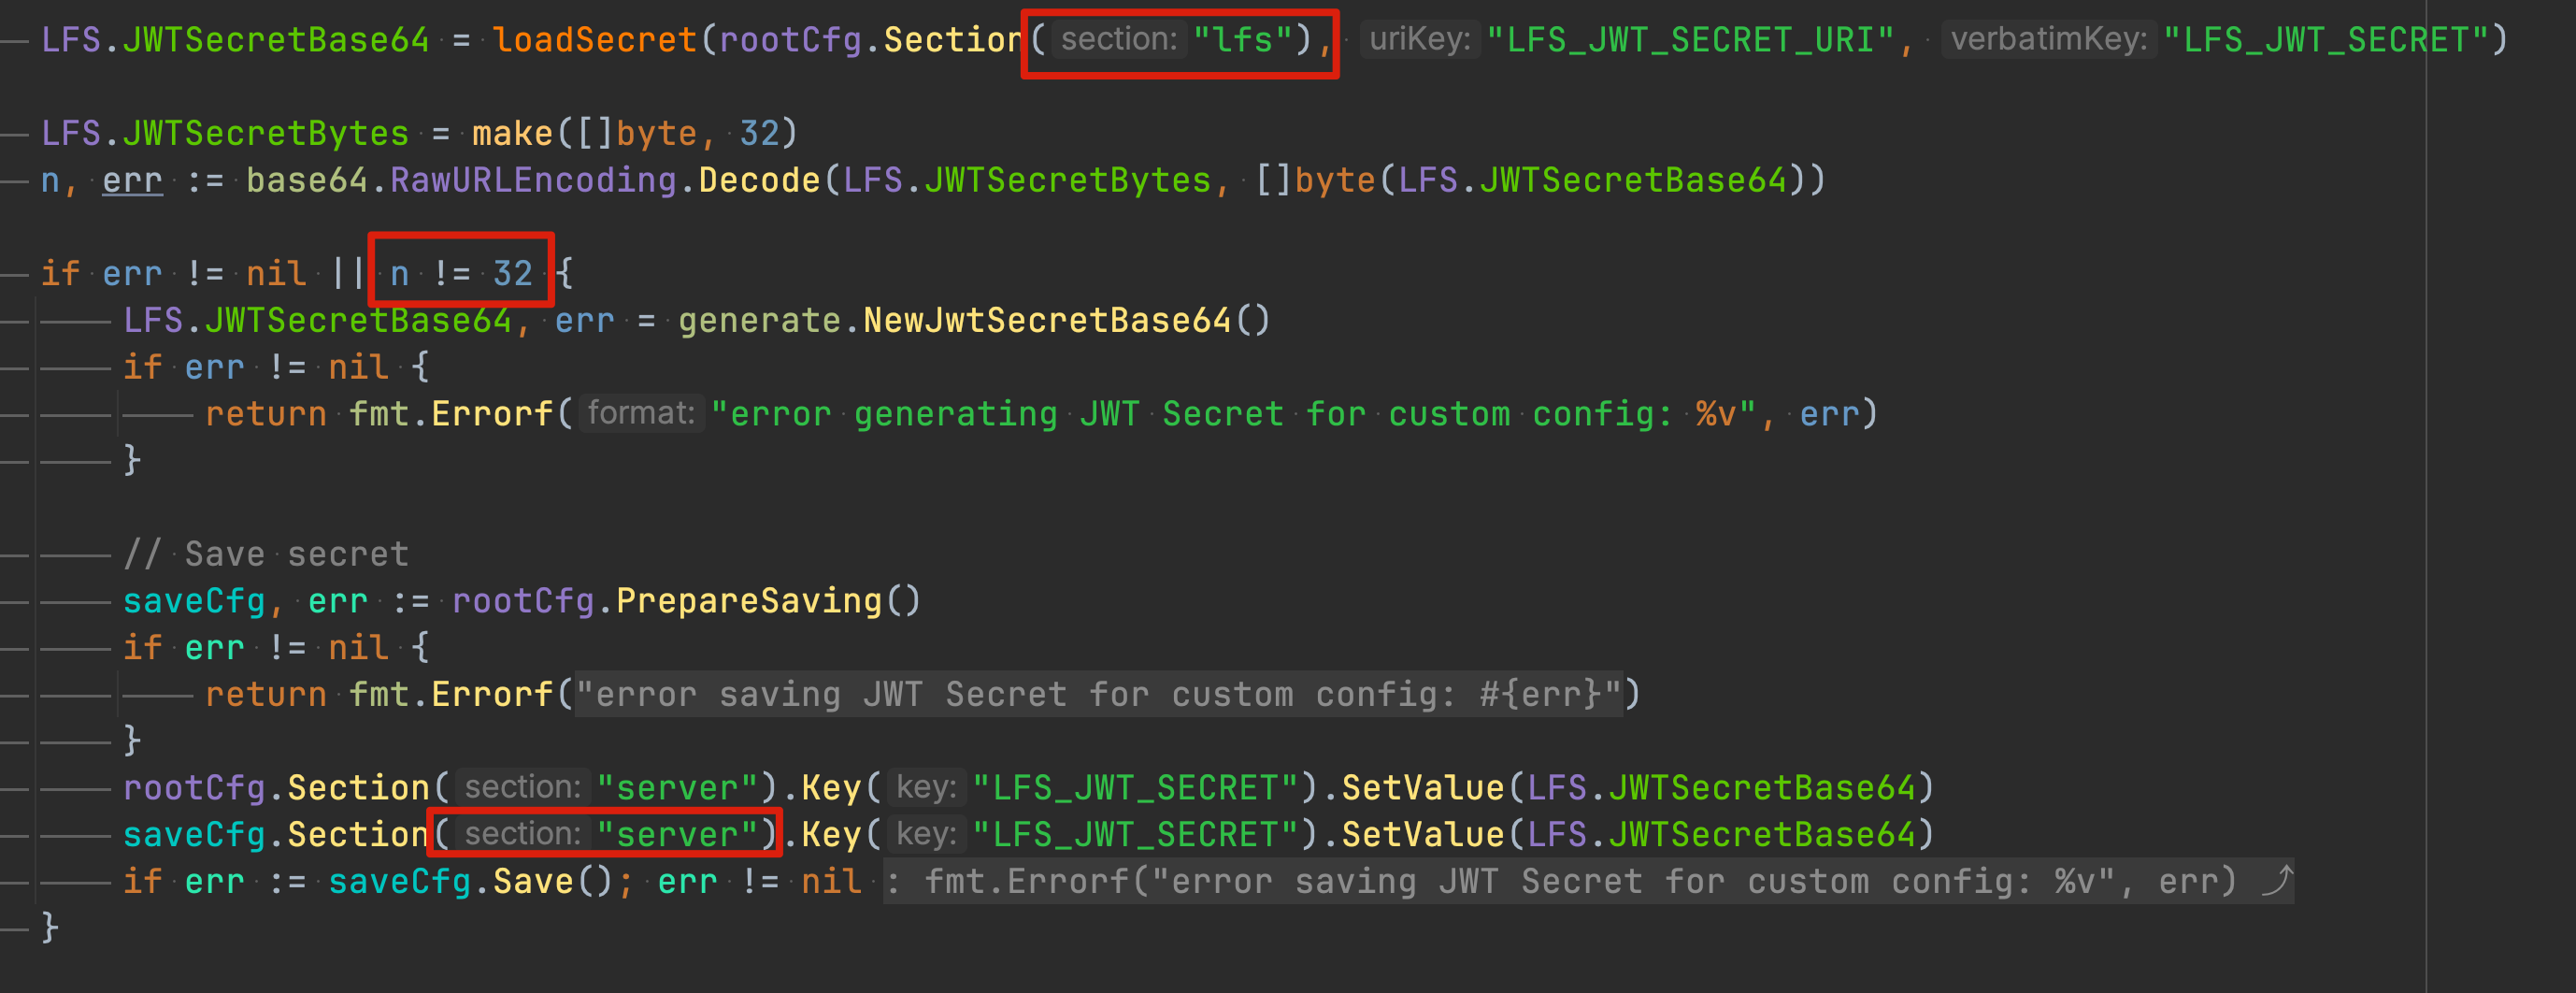Image resolution: width=2576 pixels, height=993 pixels.
Task: Click "server" string on the saveCfg.Section line
Action: (x=678, y=835)
